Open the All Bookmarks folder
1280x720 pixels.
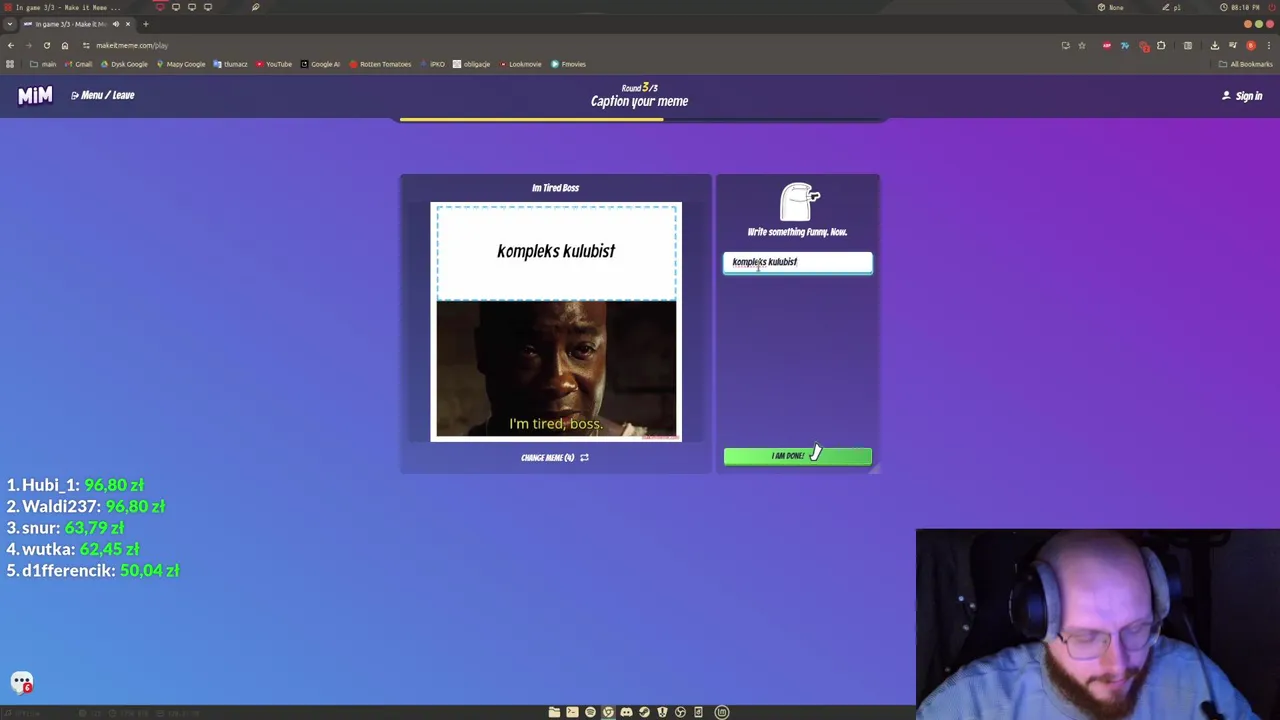tap(1246, 64)
